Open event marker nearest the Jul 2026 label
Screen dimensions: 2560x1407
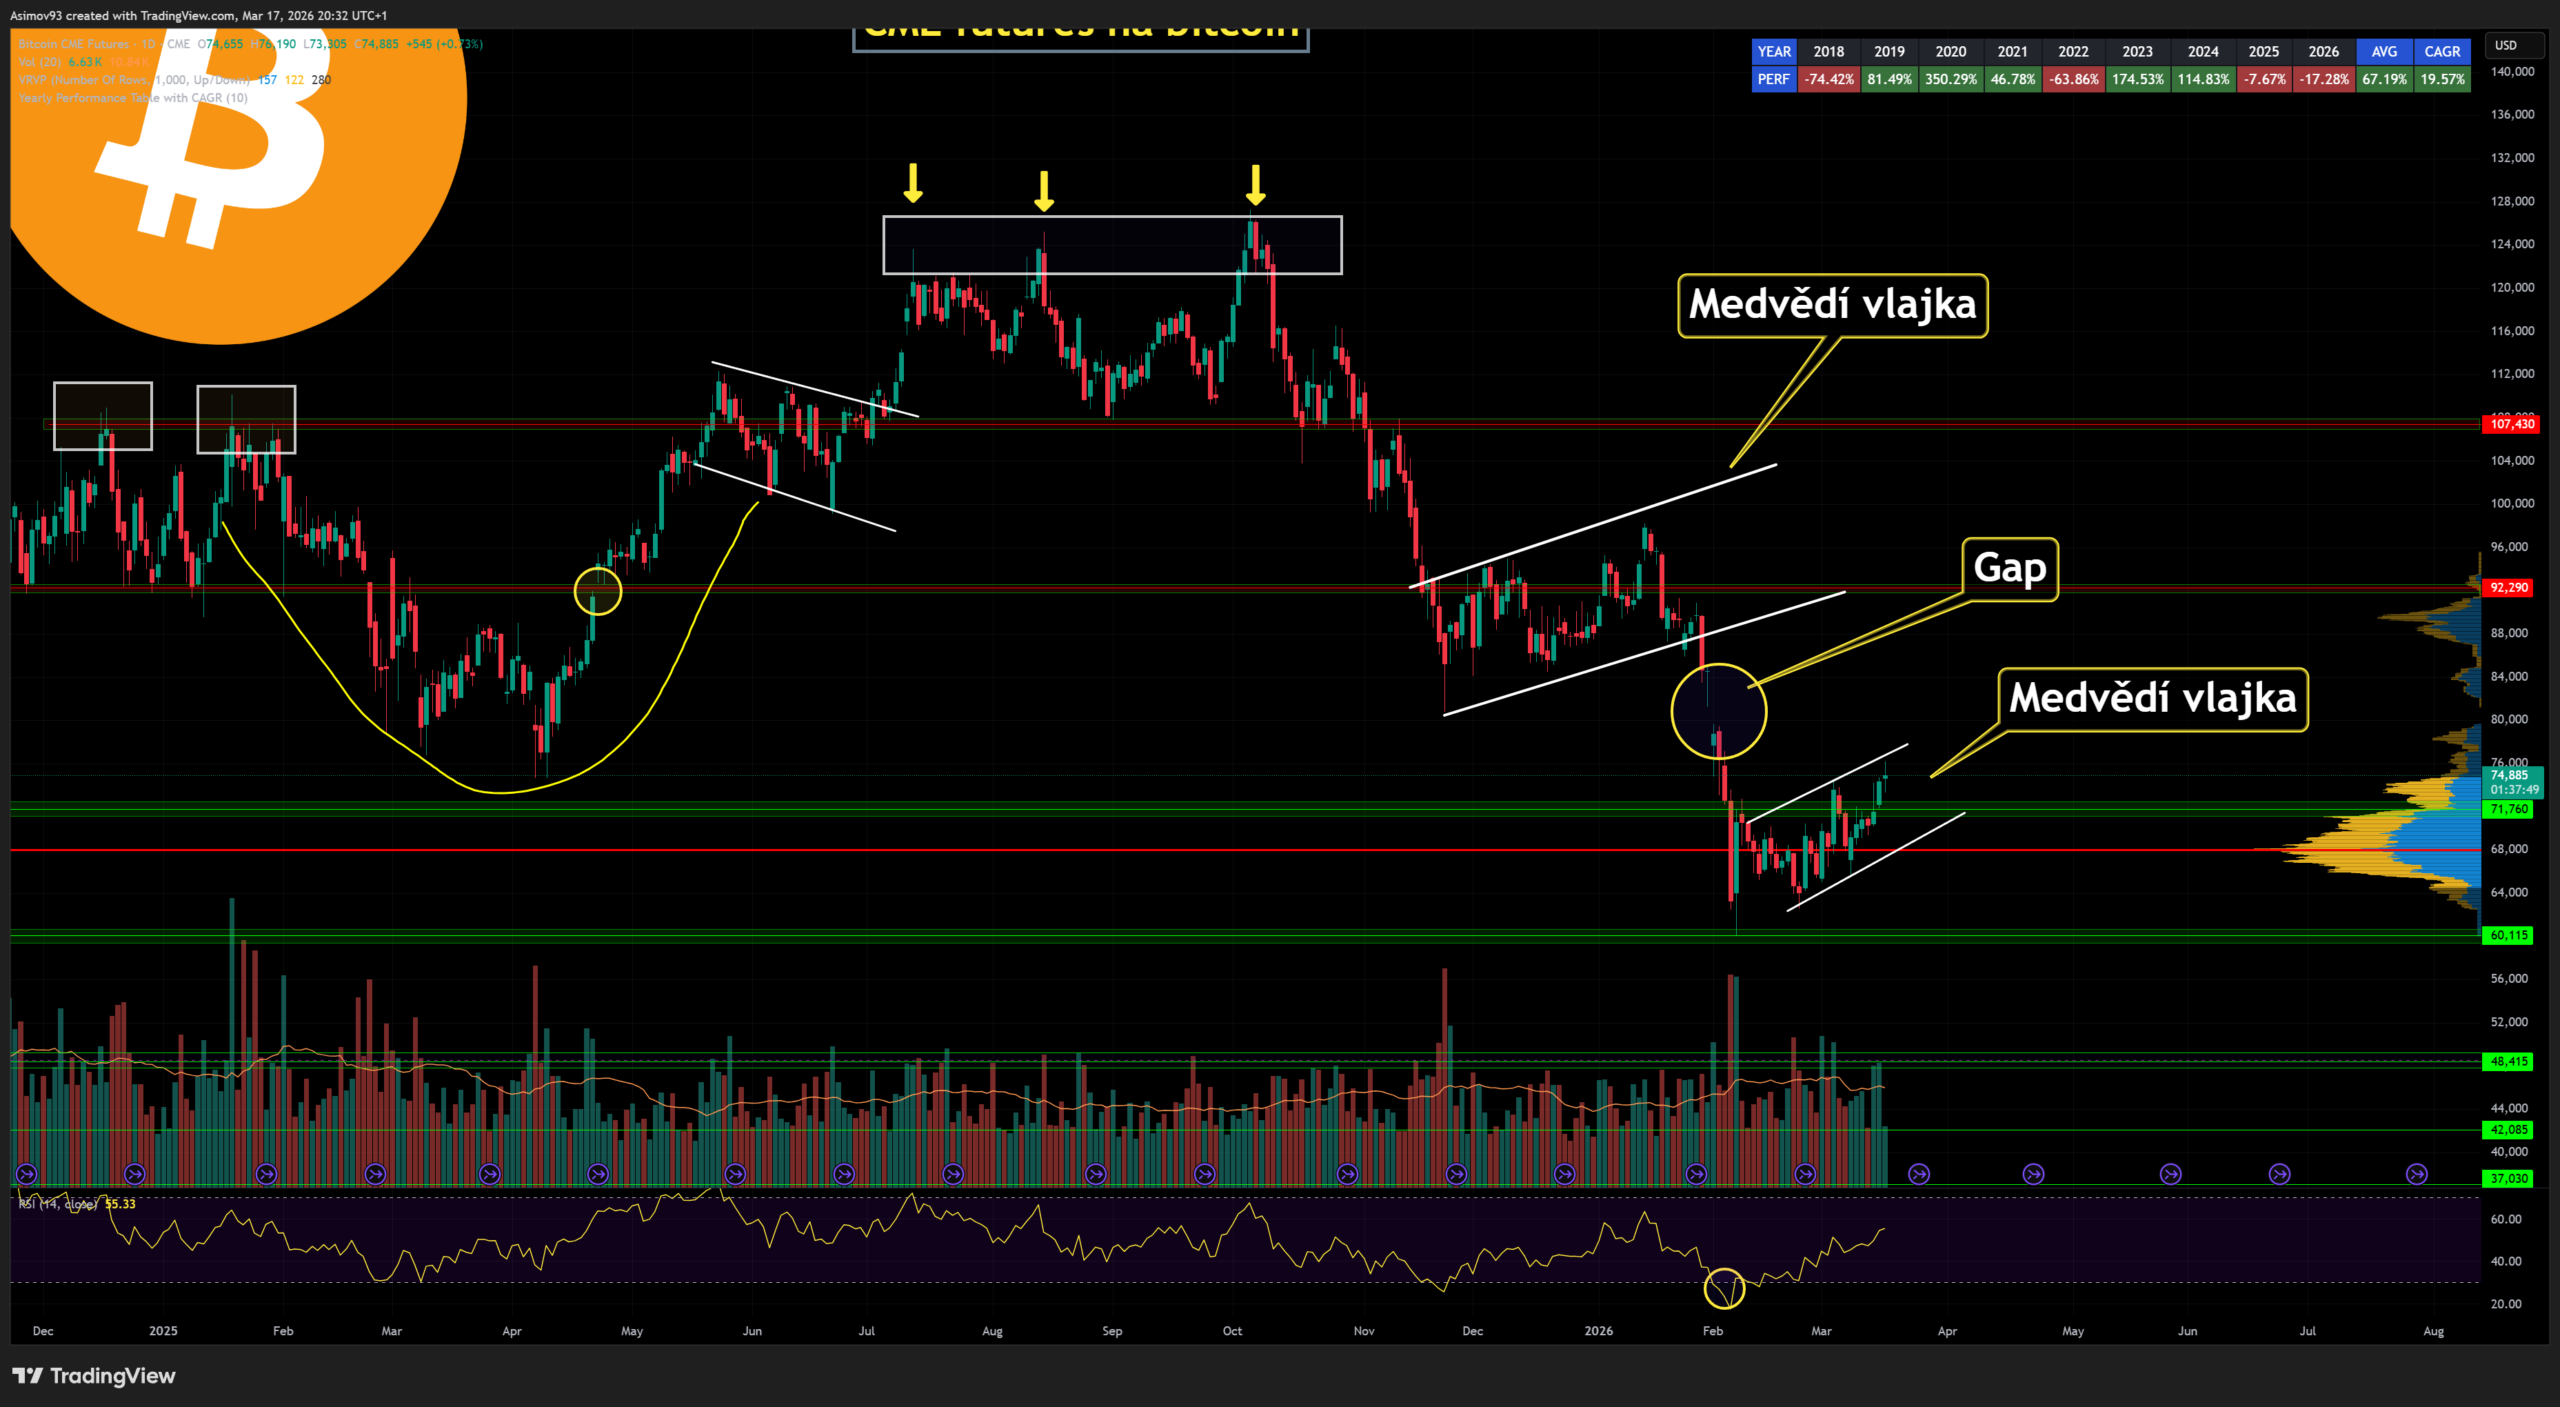(2279, 1174)
